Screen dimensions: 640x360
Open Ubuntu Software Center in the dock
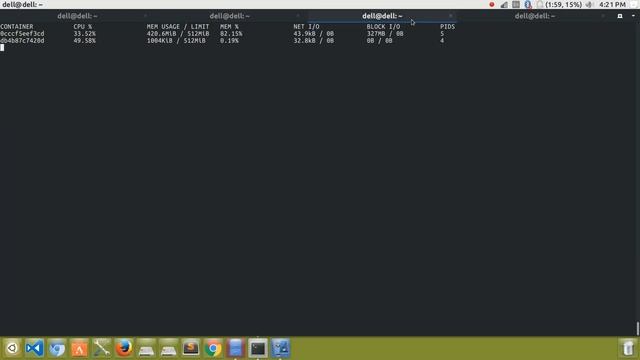click(x=79, y=348)
